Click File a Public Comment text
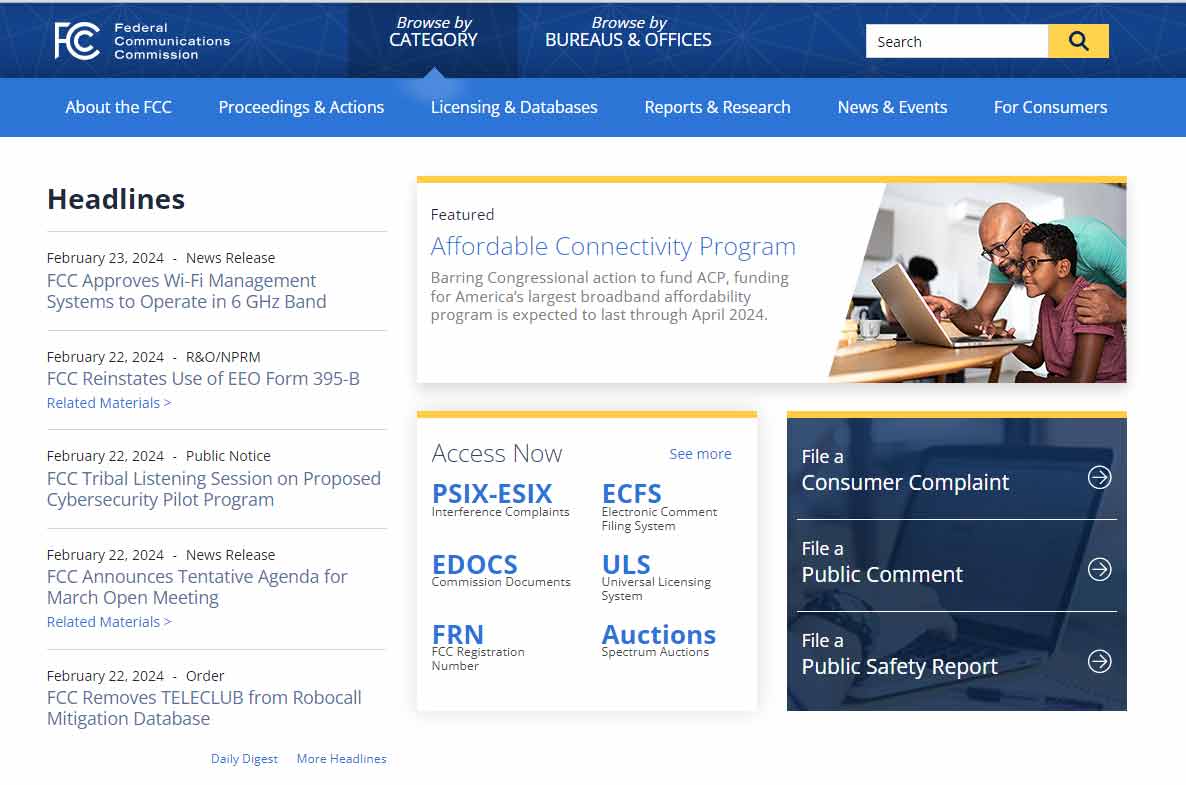 (x=882, y=563)
